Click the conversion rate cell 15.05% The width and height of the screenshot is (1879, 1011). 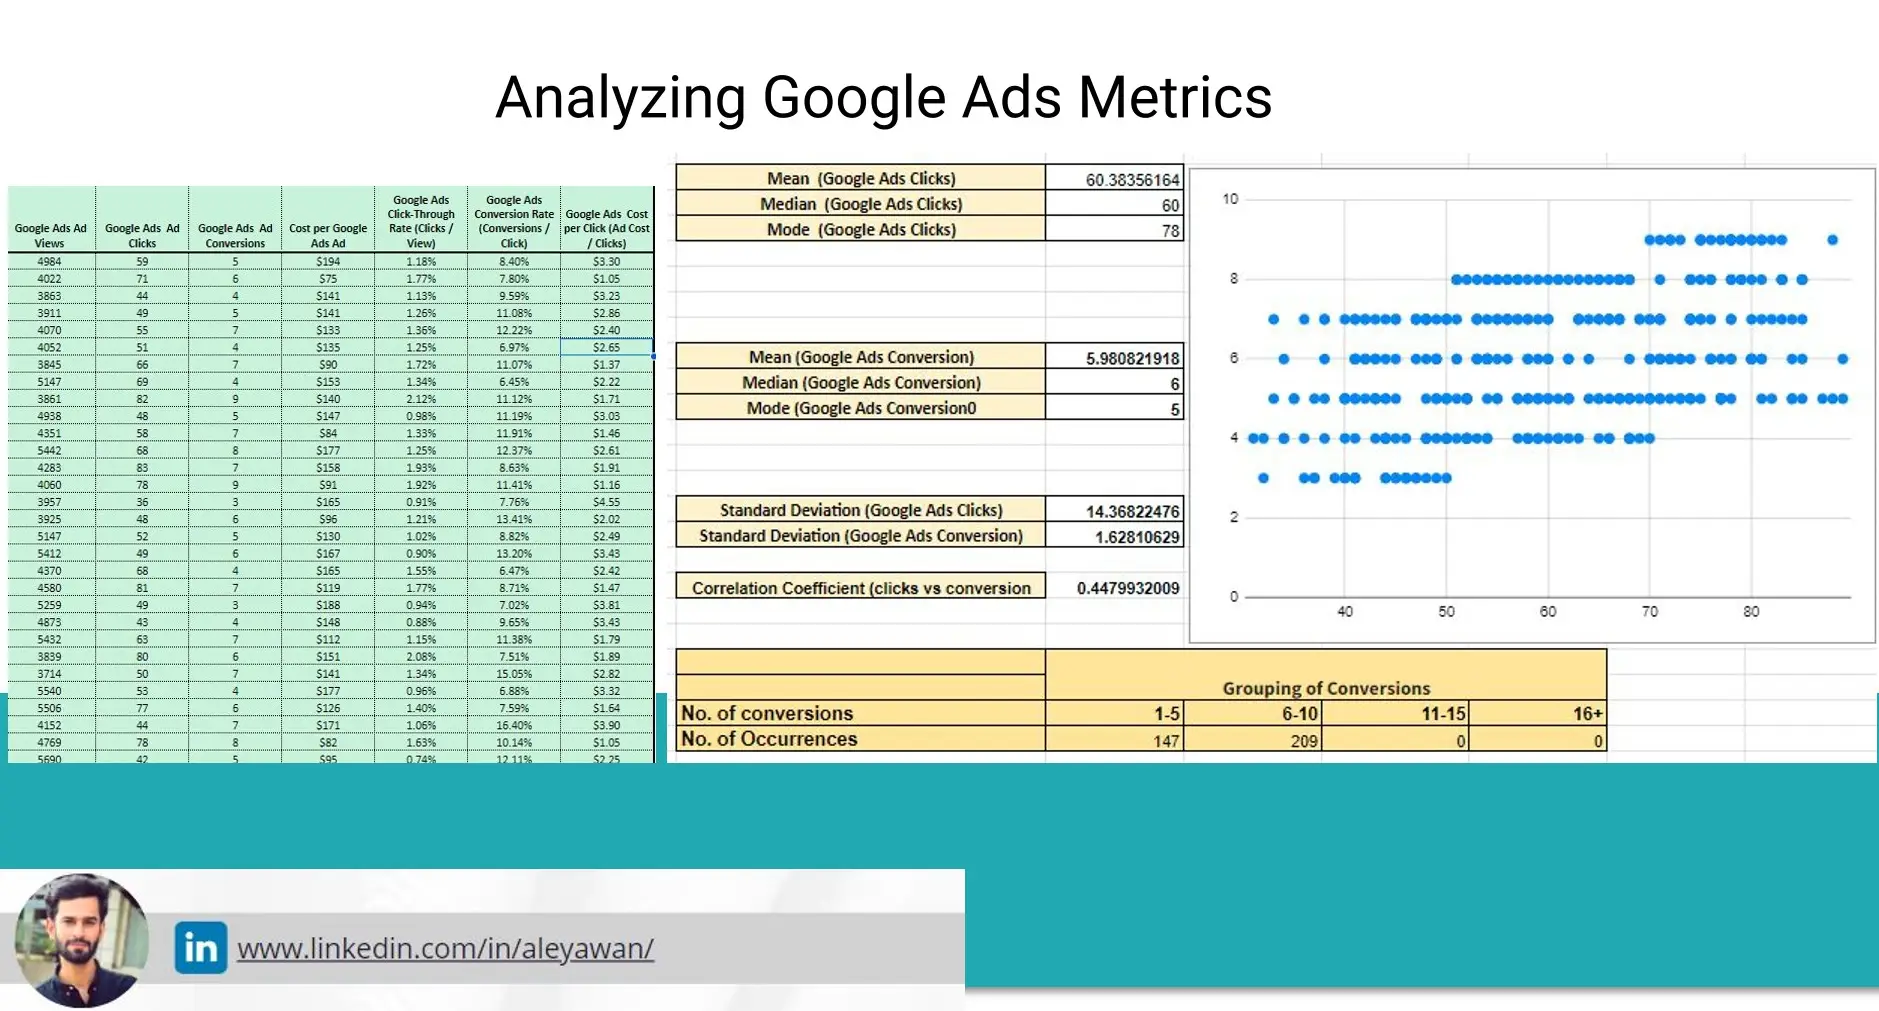[514, 674]
